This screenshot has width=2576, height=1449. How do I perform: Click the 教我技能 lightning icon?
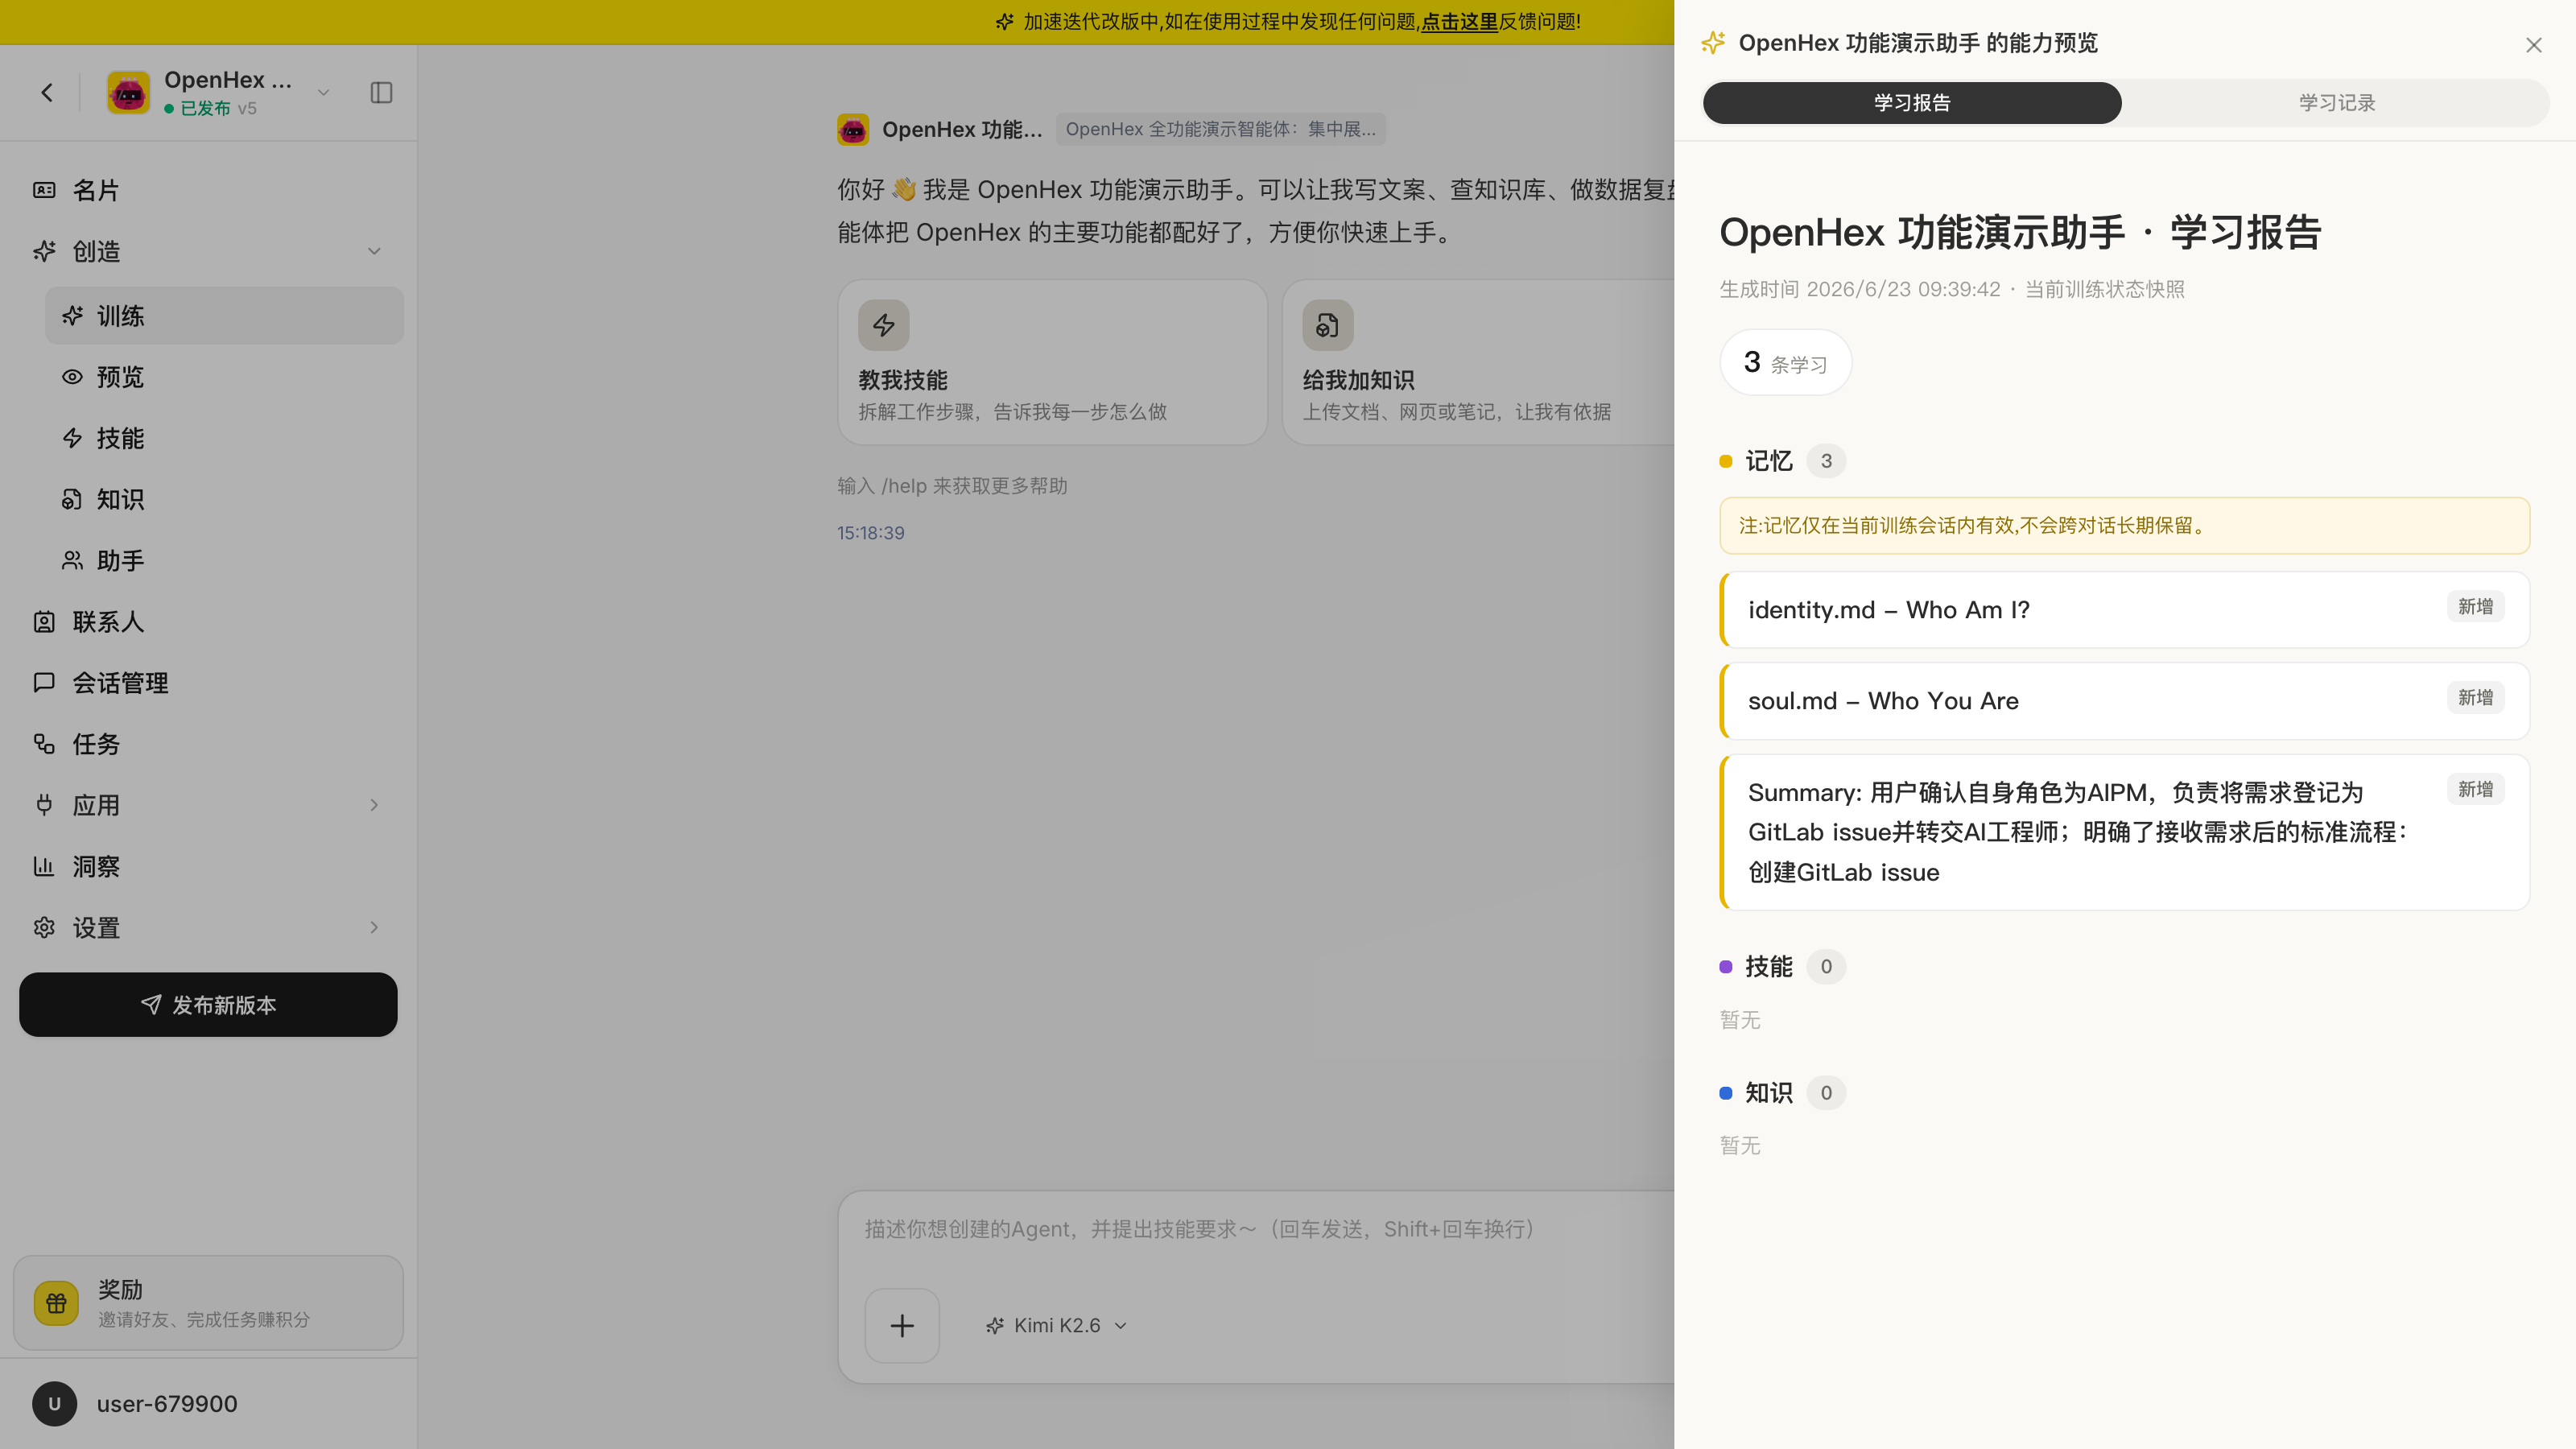[884, 325]
